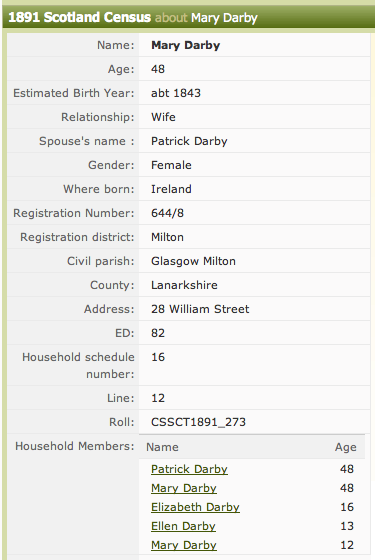Click the relationship value Wife
Screen dimensions: 375x560
tap(163, 117)
